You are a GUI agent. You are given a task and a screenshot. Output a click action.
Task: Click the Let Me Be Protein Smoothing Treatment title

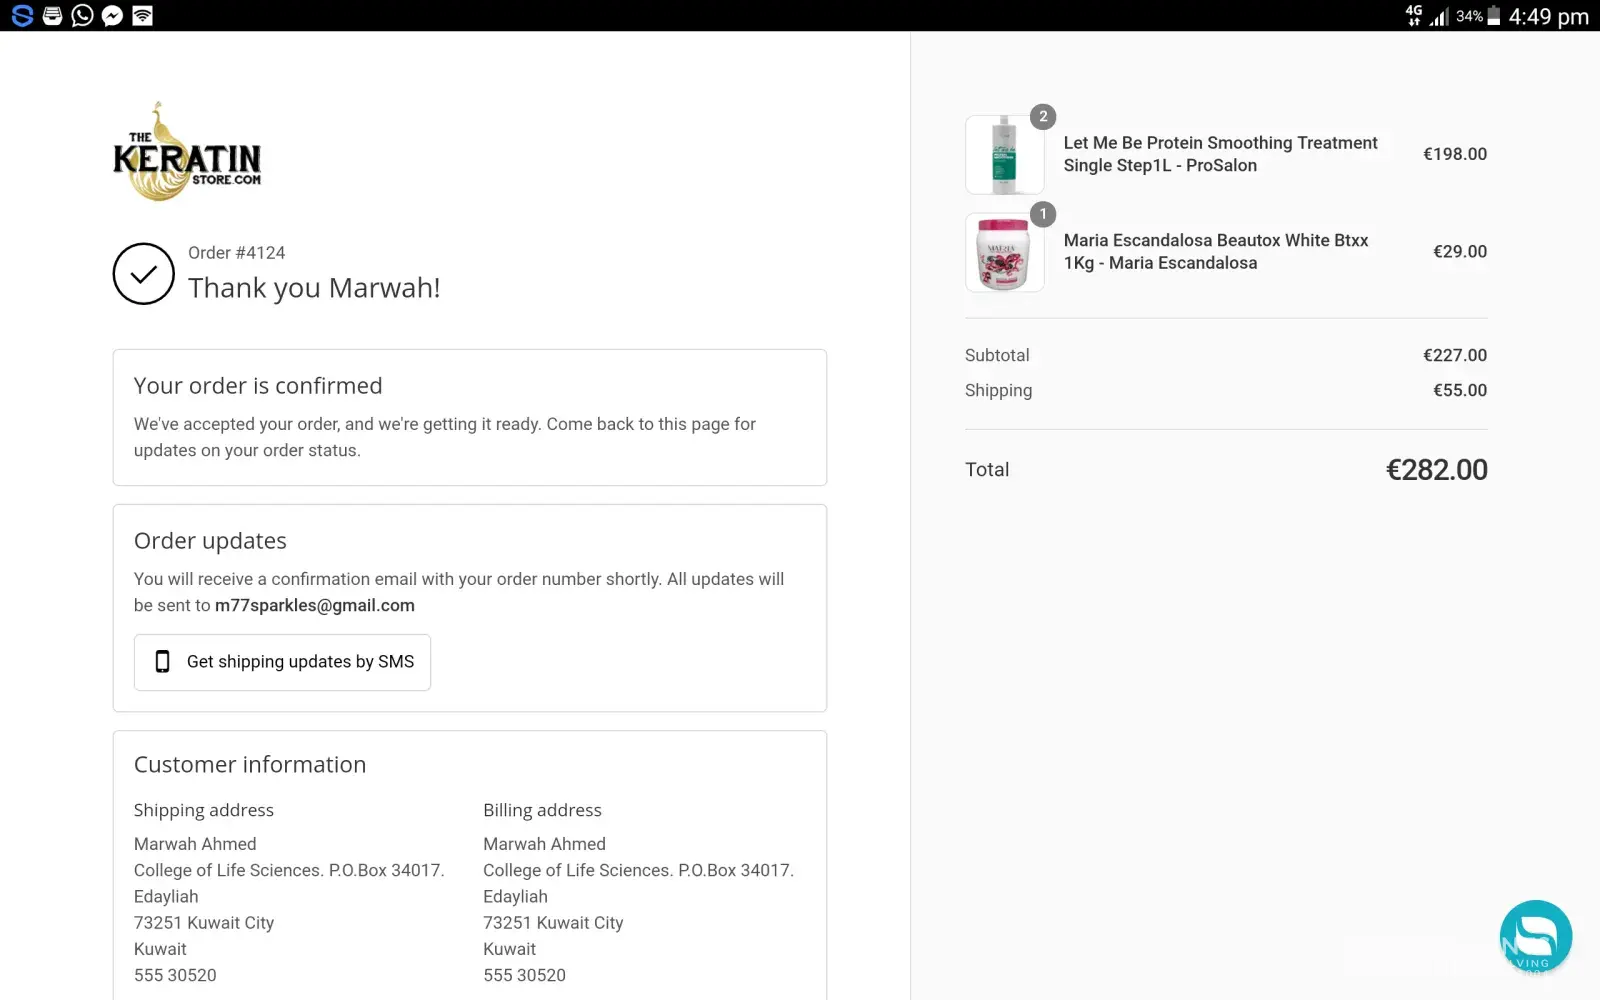(x=1220, y=154)
